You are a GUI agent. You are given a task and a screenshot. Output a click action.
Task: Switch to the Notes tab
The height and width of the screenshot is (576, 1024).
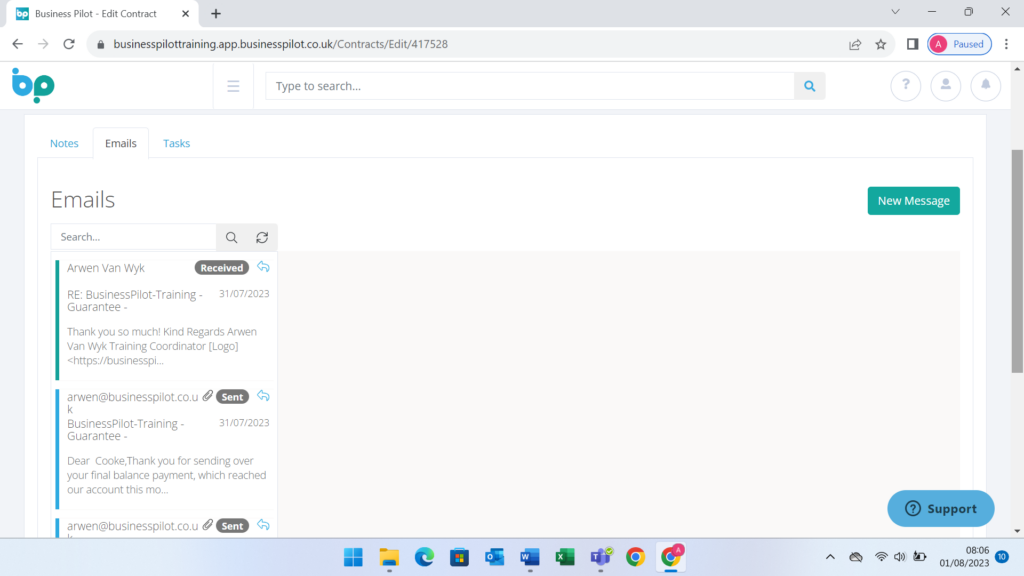click(64, 143)
